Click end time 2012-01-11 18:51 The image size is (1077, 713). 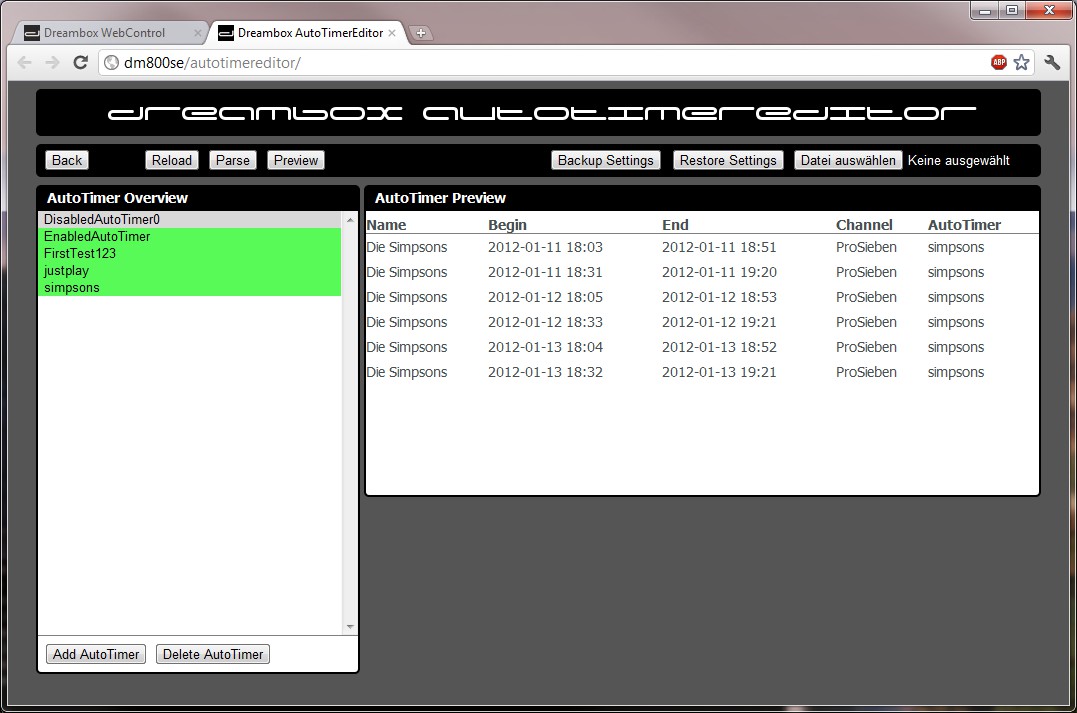(x=719, y=247)
